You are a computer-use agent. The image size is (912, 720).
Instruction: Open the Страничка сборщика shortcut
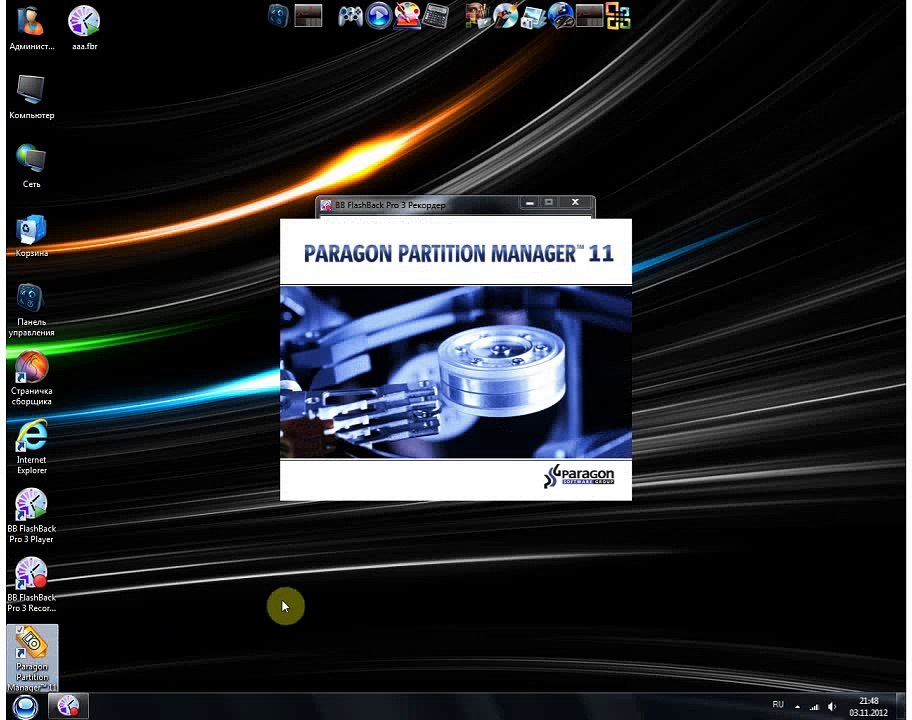[x=31, y=378]
